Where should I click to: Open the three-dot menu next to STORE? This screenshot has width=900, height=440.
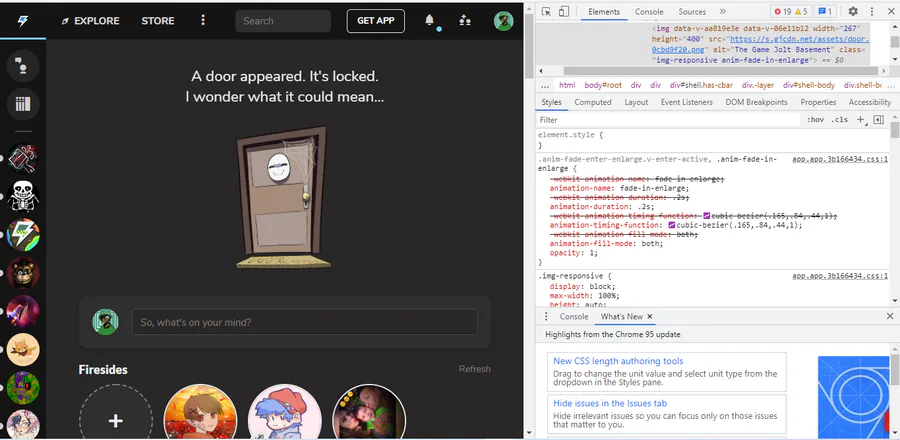click(203, 21)
